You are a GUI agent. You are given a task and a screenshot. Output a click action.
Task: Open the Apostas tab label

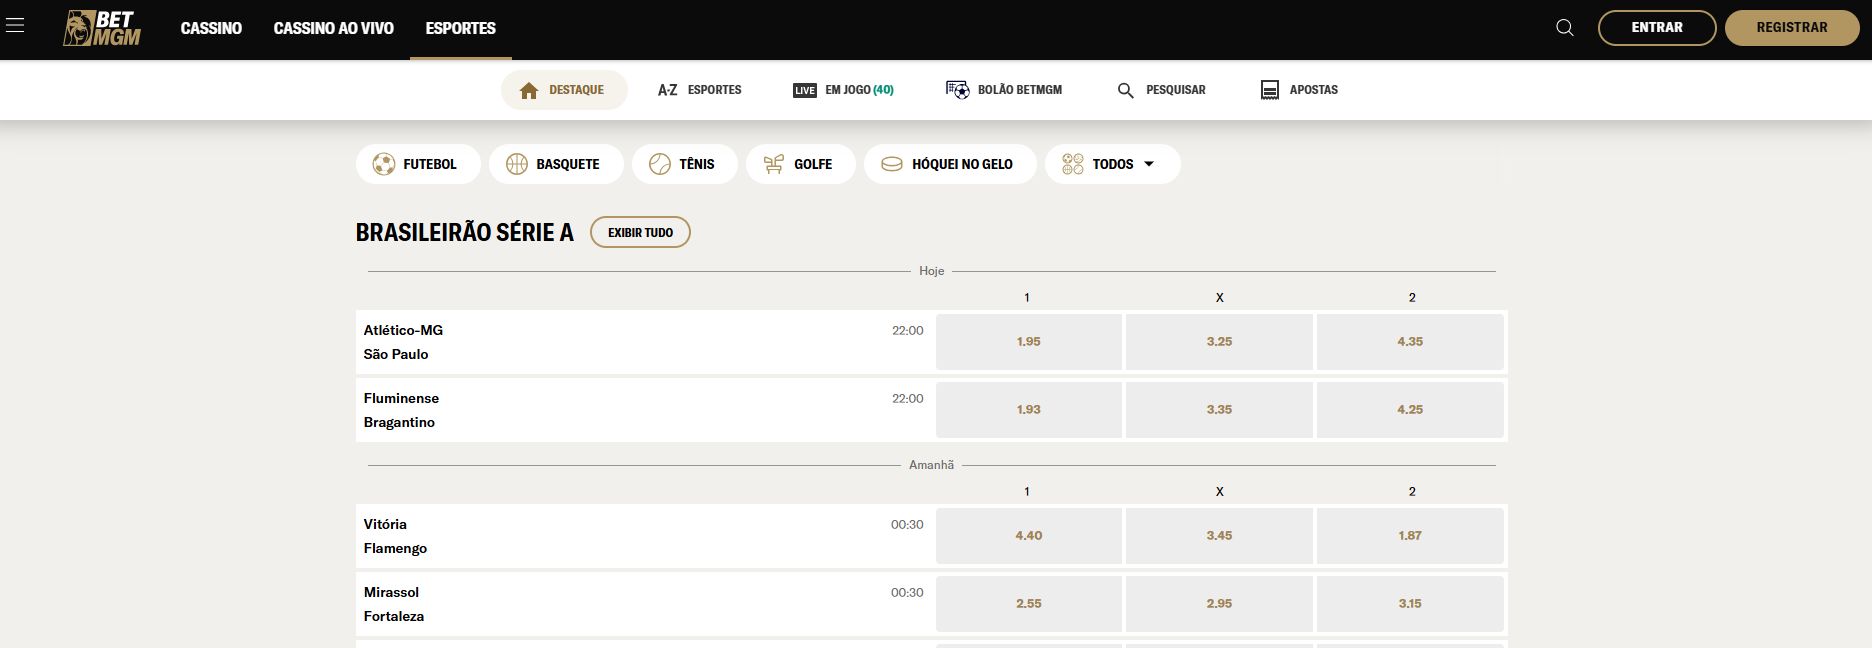click(1314, 90)
